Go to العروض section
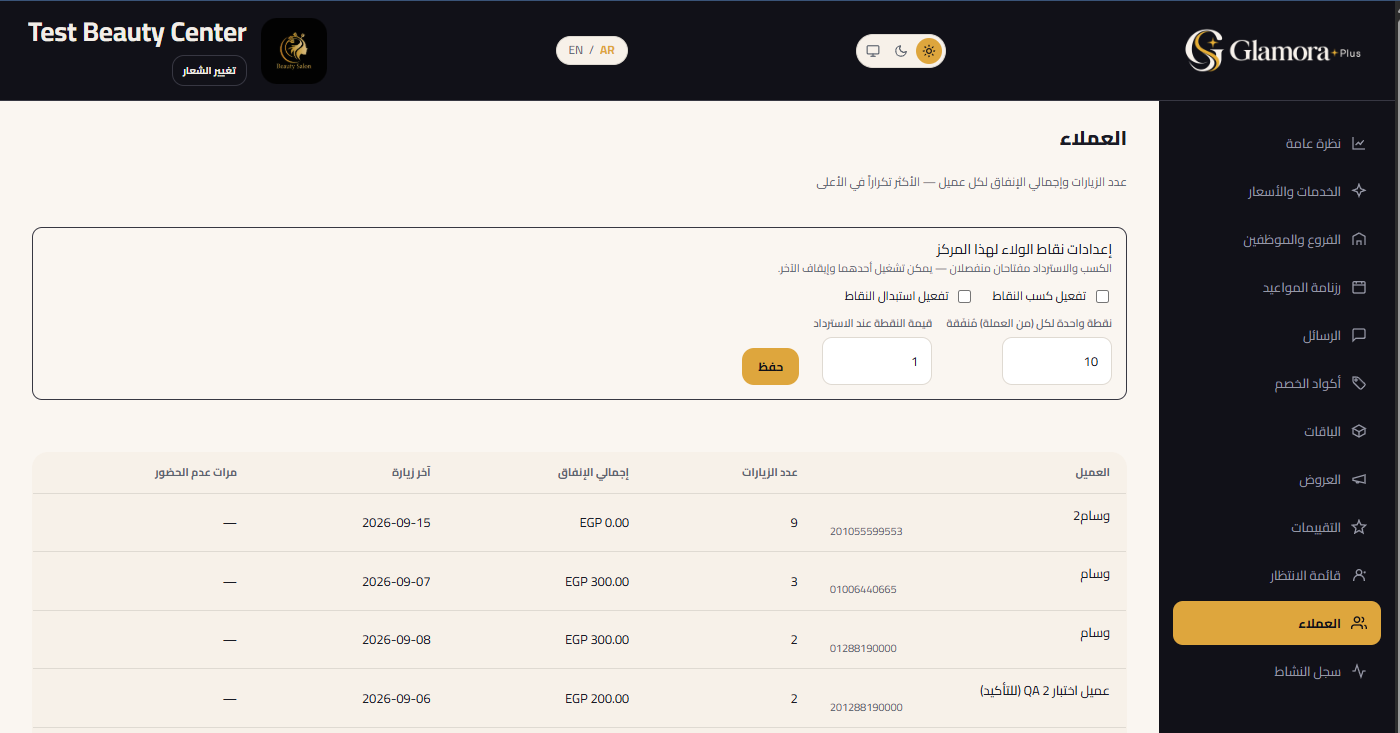Viewport: 1400px width, 733px height. coord(1276,480)
